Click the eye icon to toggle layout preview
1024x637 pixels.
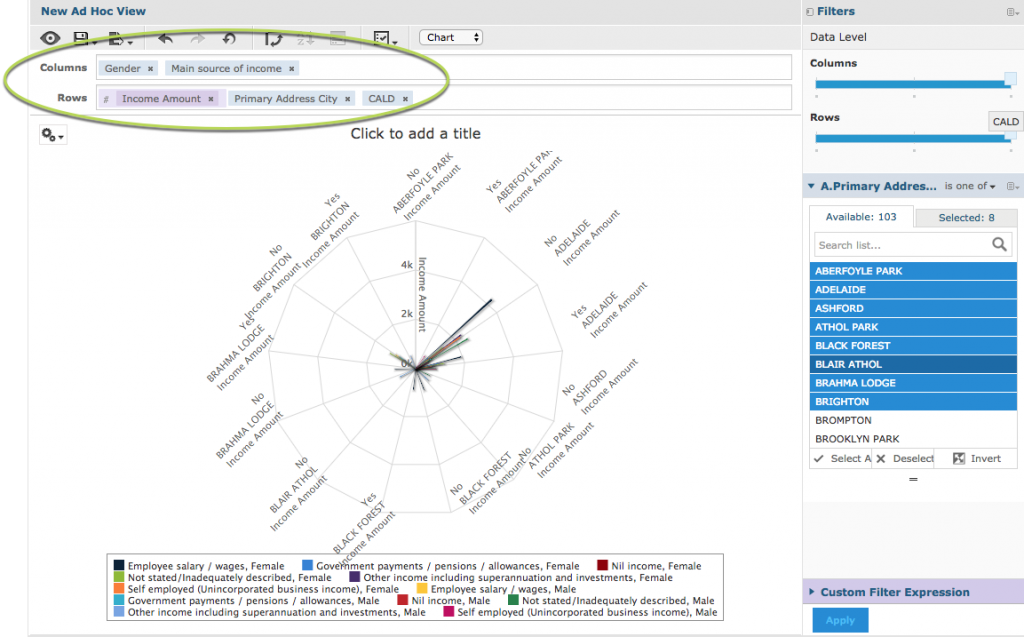pyautogui.click(x=49, y=38)
